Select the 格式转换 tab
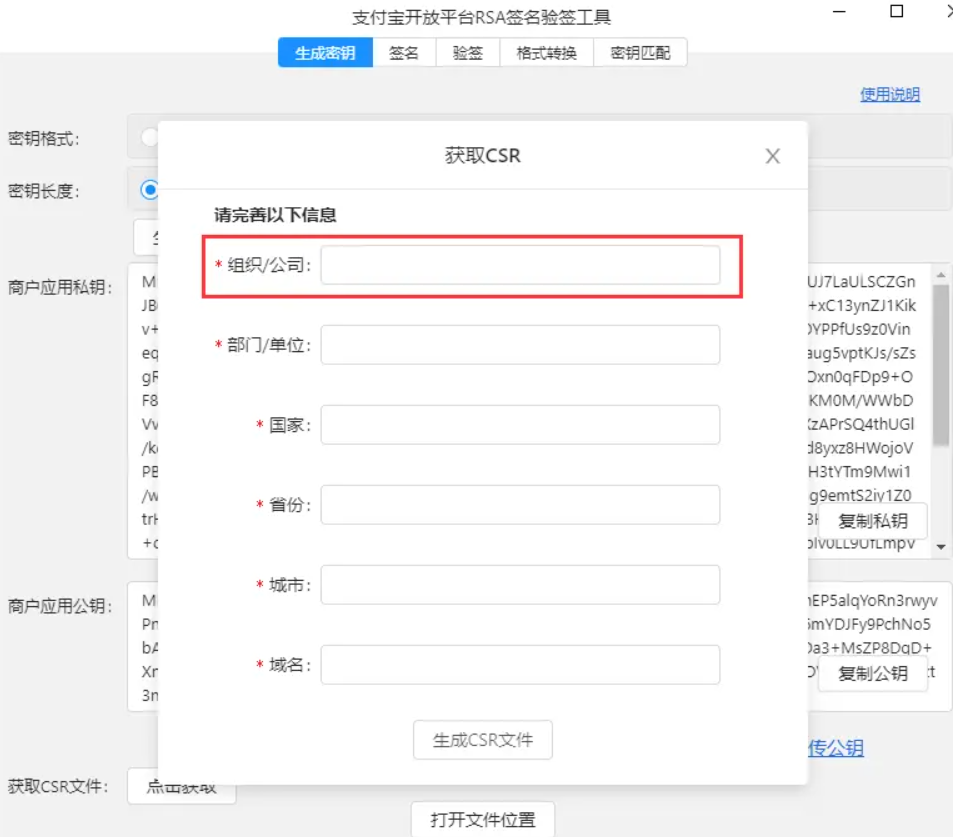953x837 pixels. [546, 53]
